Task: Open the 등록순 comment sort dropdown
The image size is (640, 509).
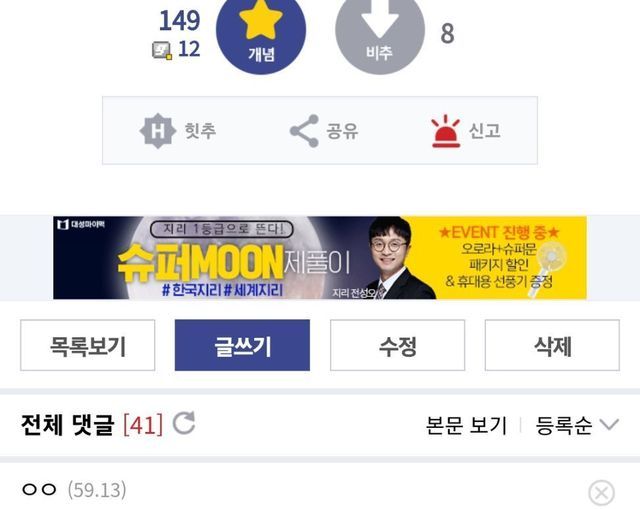Action: pyautogui.click(x=577, y=425)
